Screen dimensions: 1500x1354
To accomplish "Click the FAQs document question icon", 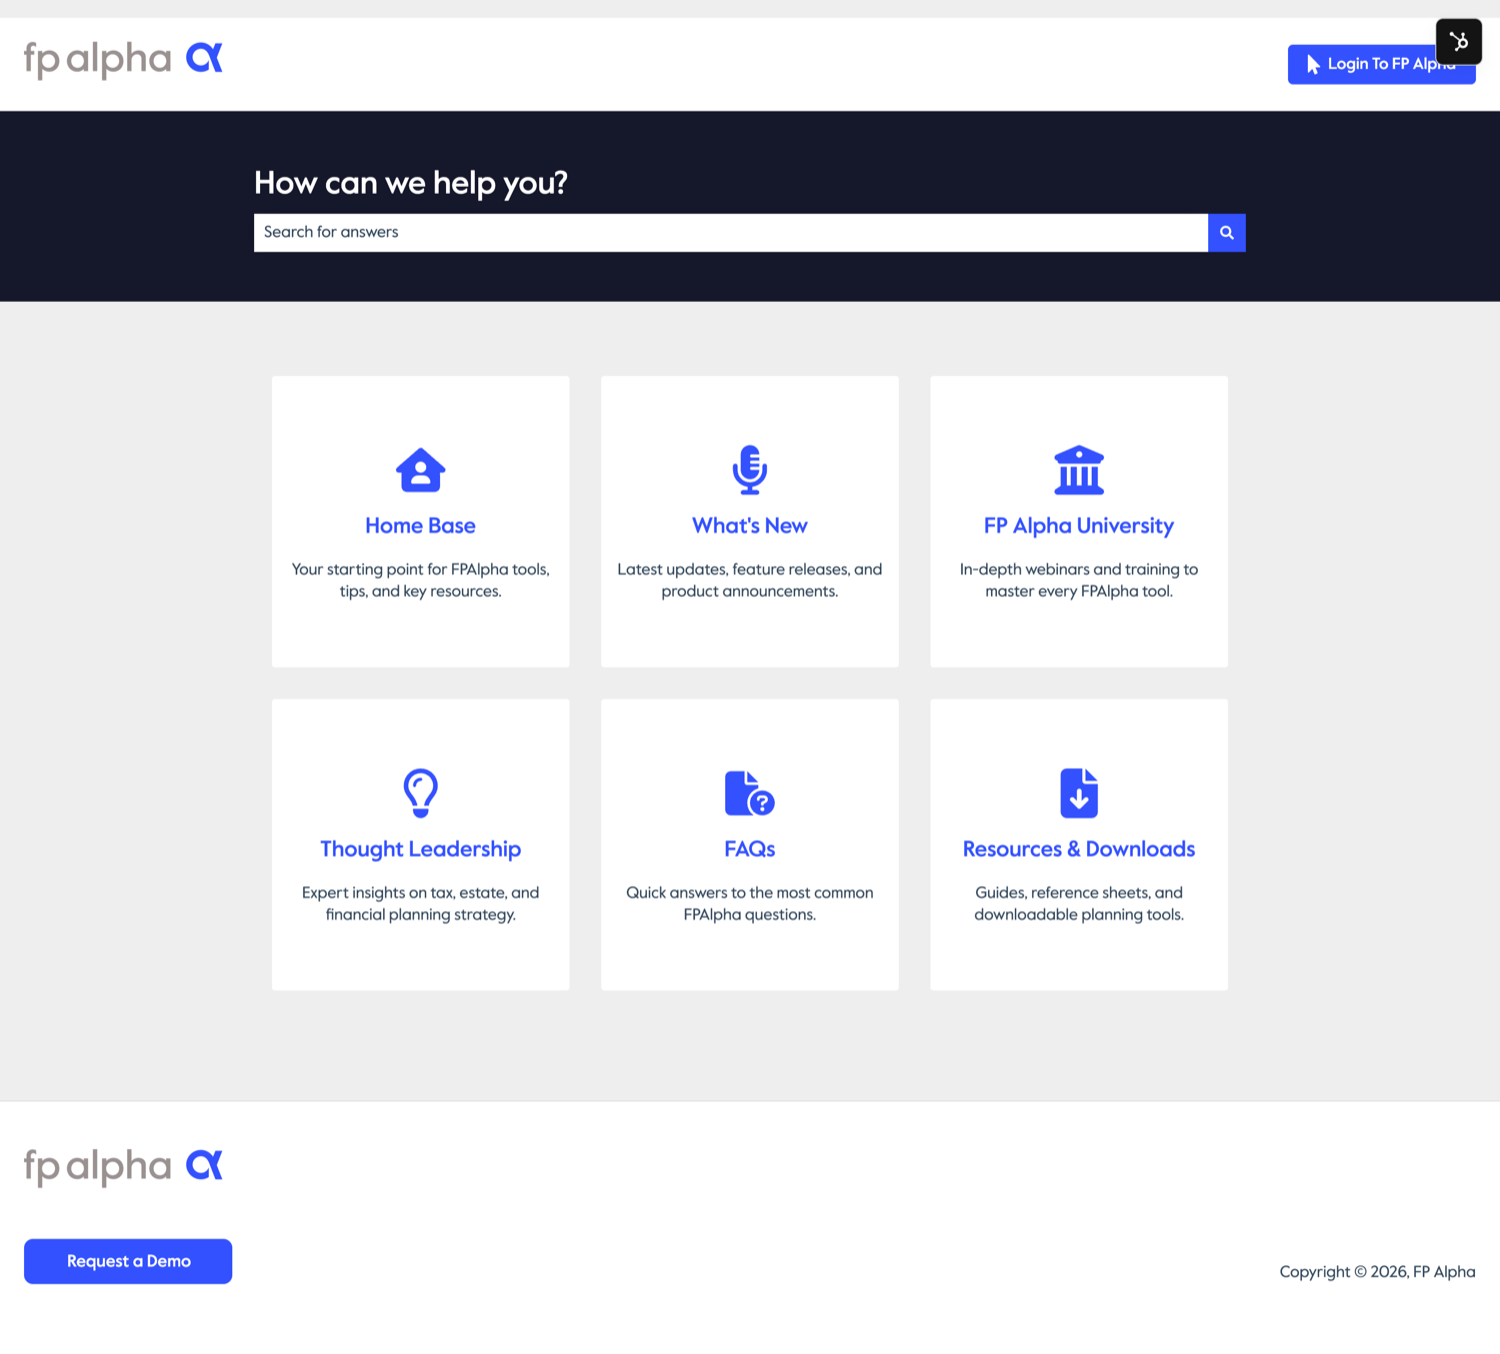I will pos(750,793).
